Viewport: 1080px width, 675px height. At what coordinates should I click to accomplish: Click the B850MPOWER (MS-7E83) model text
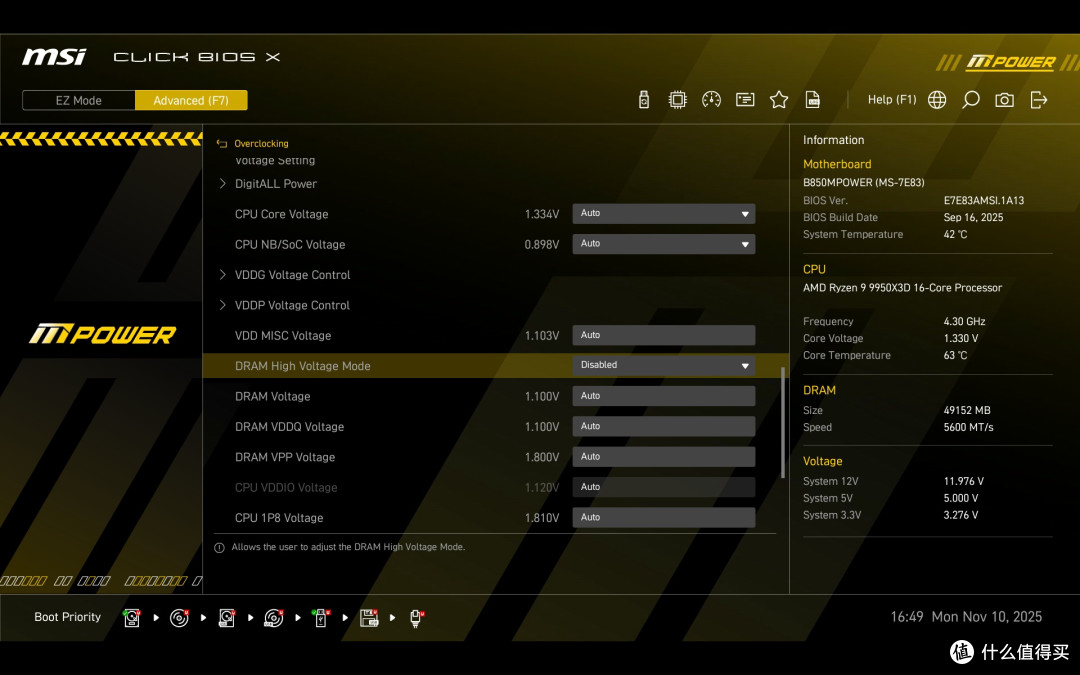[x=864, y=183]
